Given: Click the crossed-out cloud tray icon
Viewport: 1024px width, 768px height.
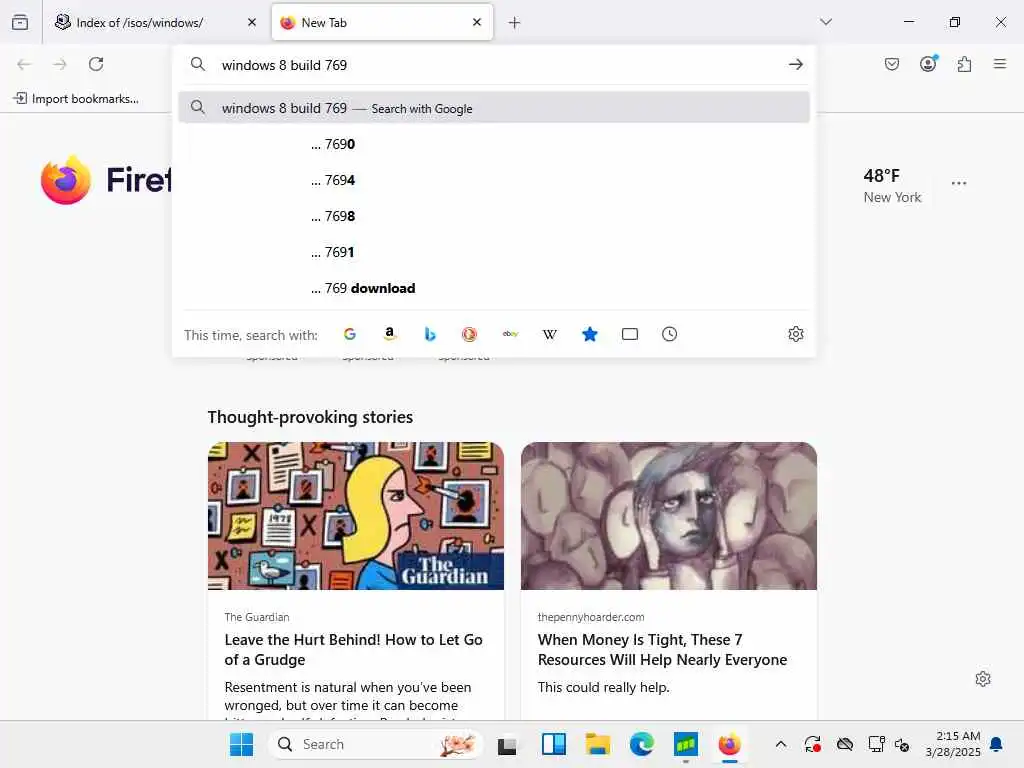Looking at the screenshot, I should [844, 744].
